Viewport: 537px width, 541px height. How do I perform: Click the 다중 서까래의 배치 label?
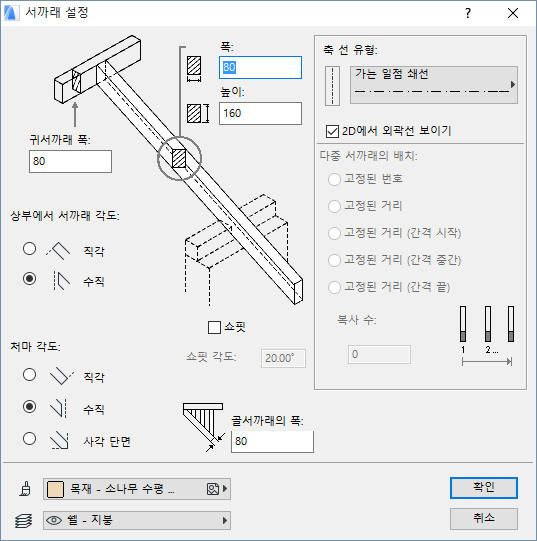point(368,156)
